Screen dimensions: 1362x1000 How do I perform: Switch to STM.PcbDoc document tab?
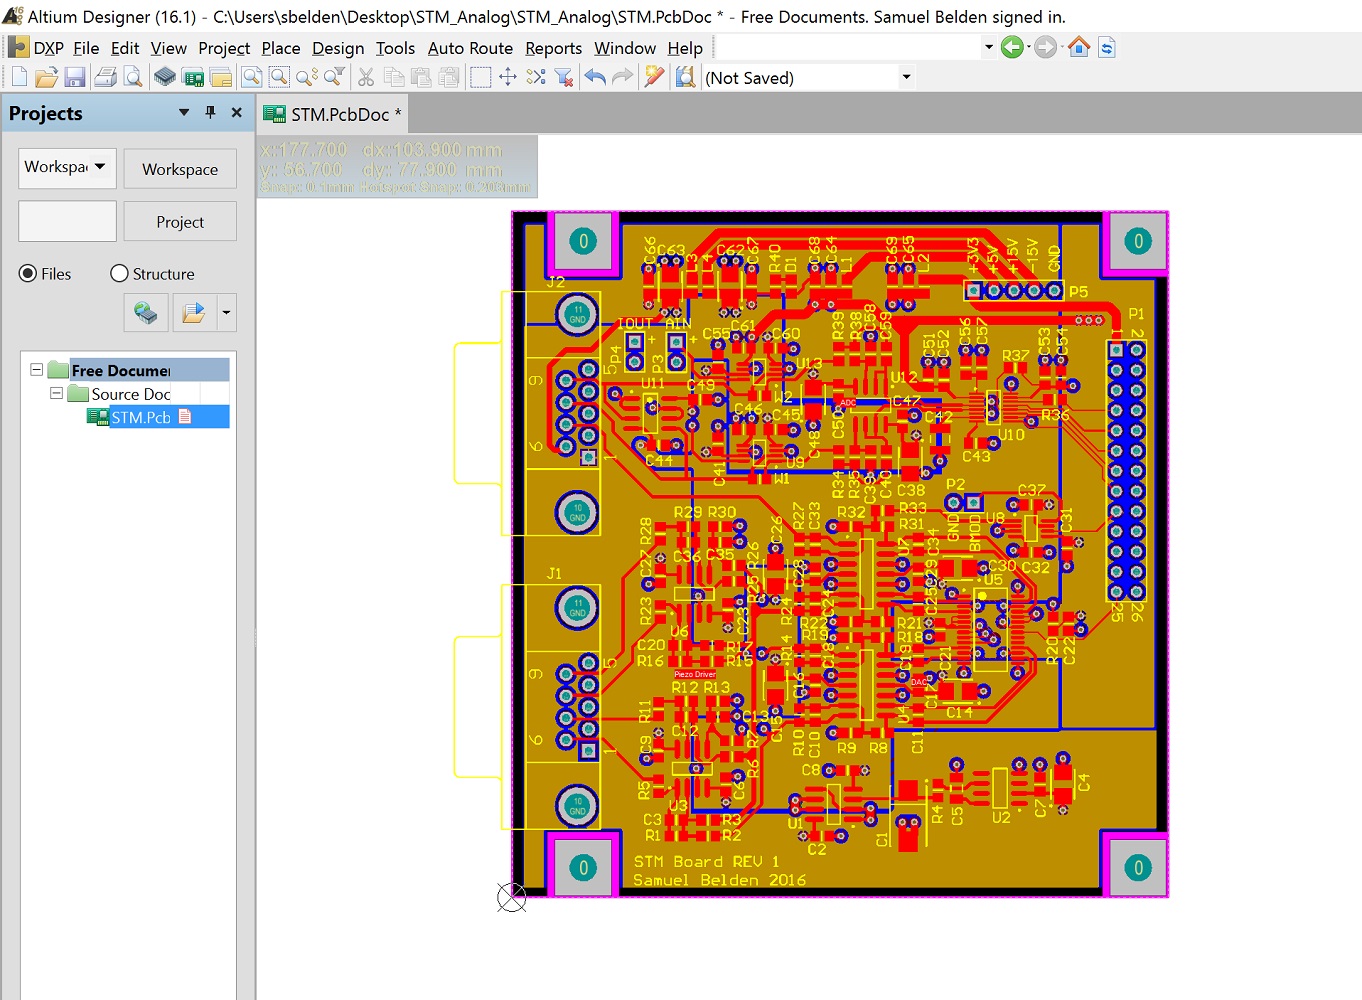click(332, 114)
